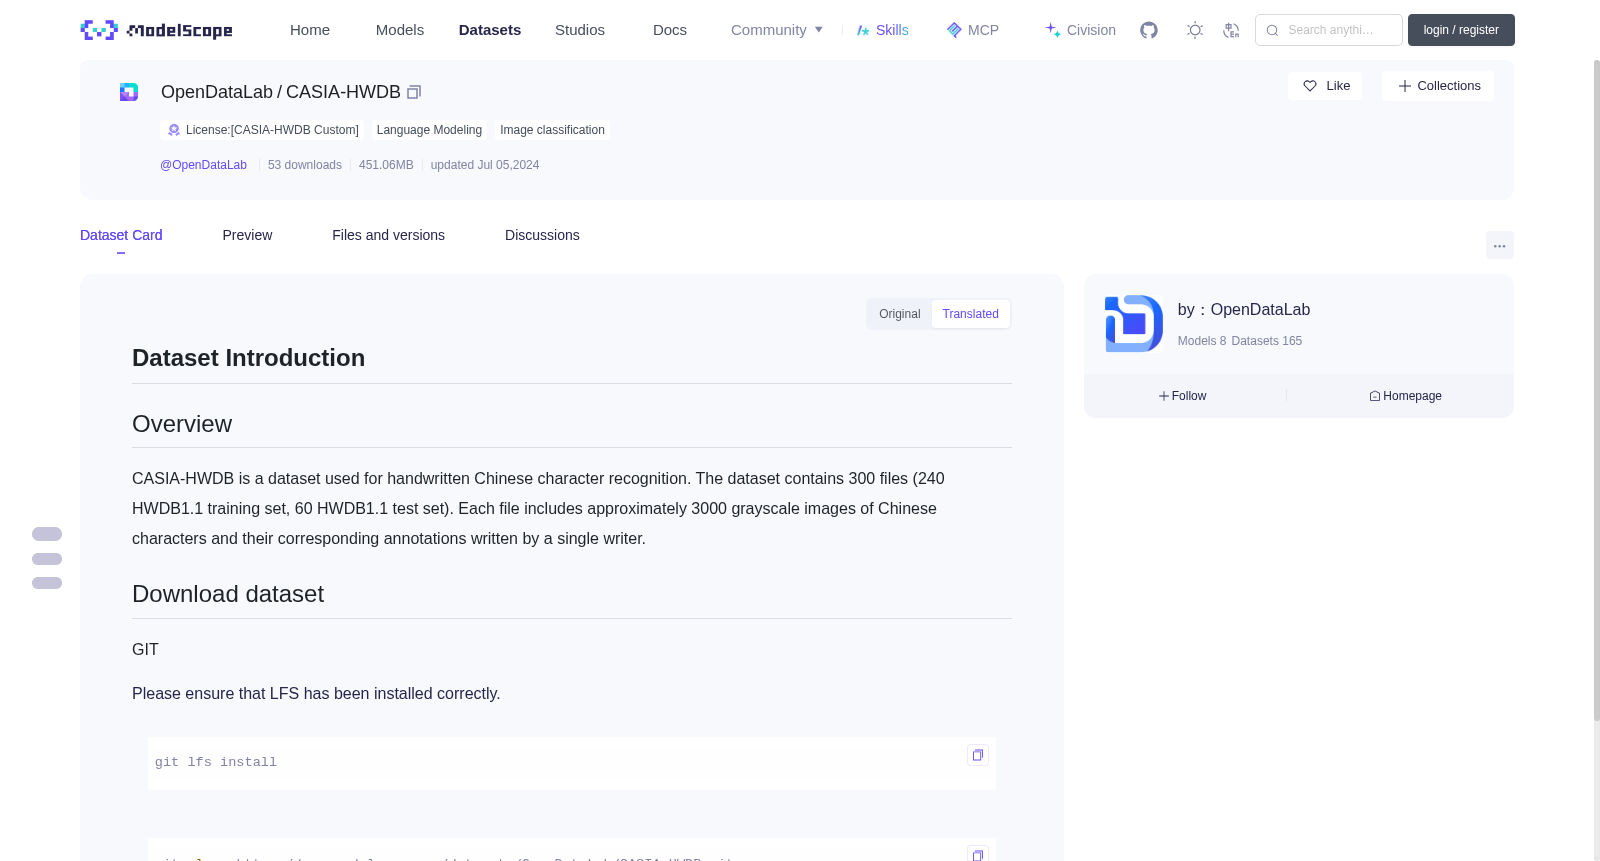The image size is (1600, 861).
Task: Click the Language Modeling tag
Action: pyautogui.click(x=429, y=130)
